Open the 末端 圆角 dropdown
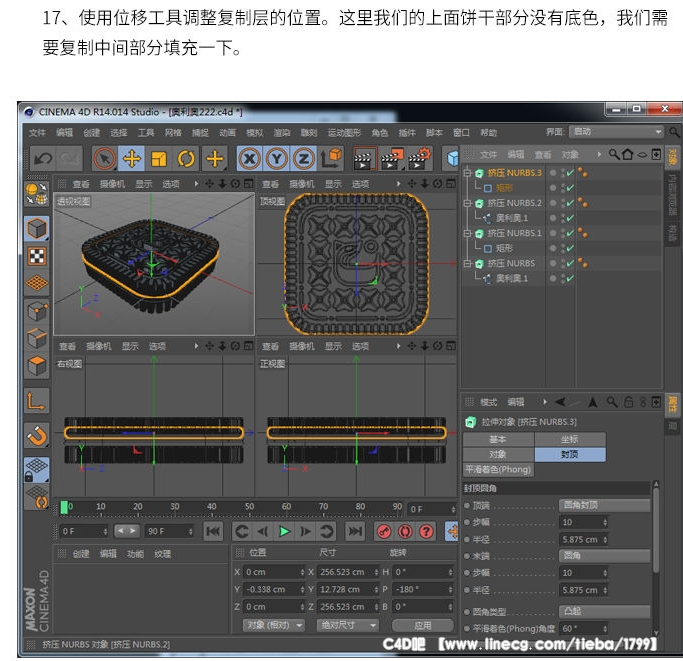 [x=604, y=556]
